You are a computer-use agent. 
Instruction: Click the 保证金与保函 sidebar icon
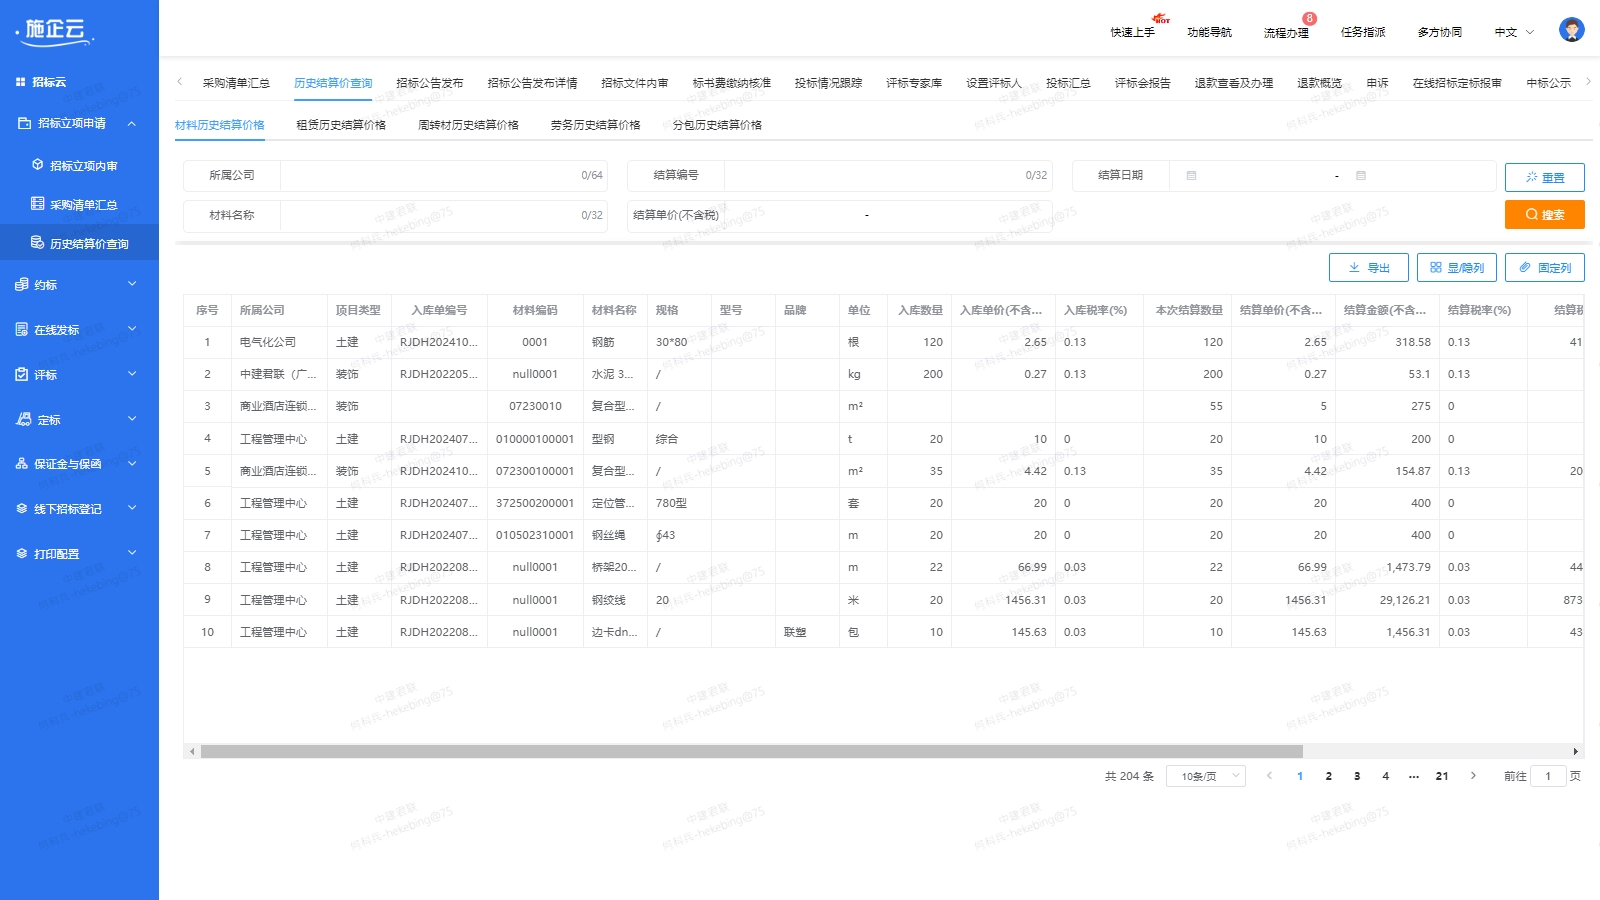(22, 463)
